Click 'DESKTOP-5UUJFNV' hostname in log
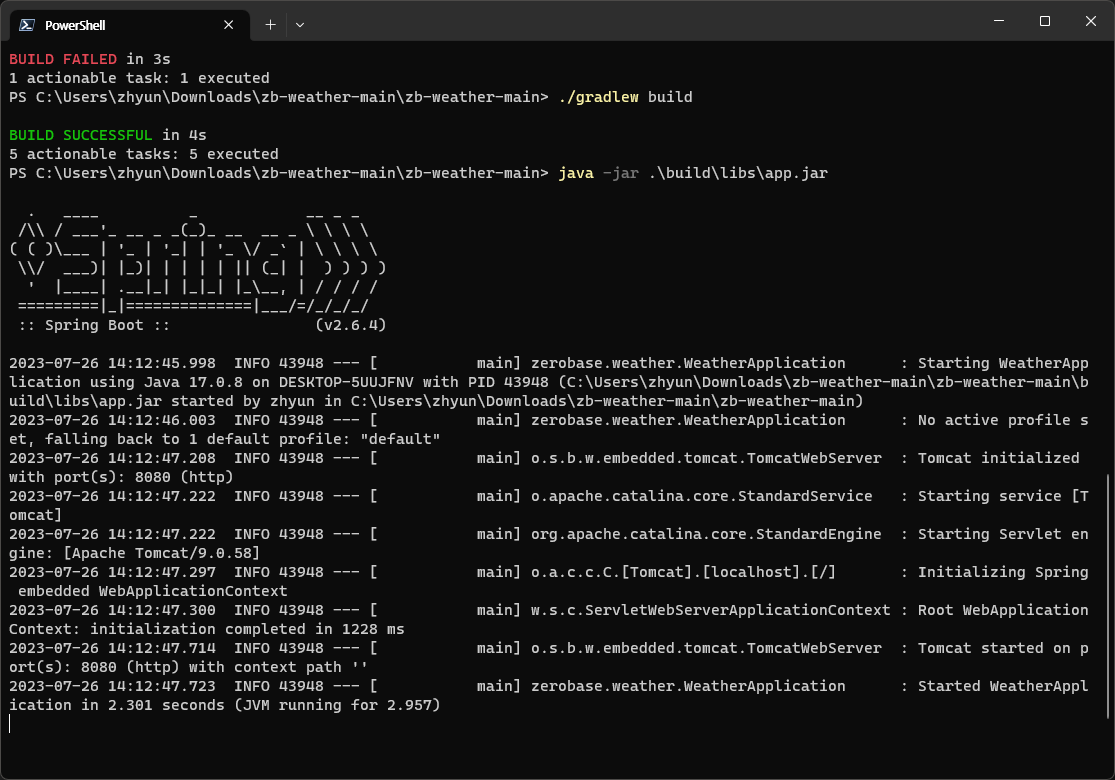 pyautogui.click(x=346, y=383)
